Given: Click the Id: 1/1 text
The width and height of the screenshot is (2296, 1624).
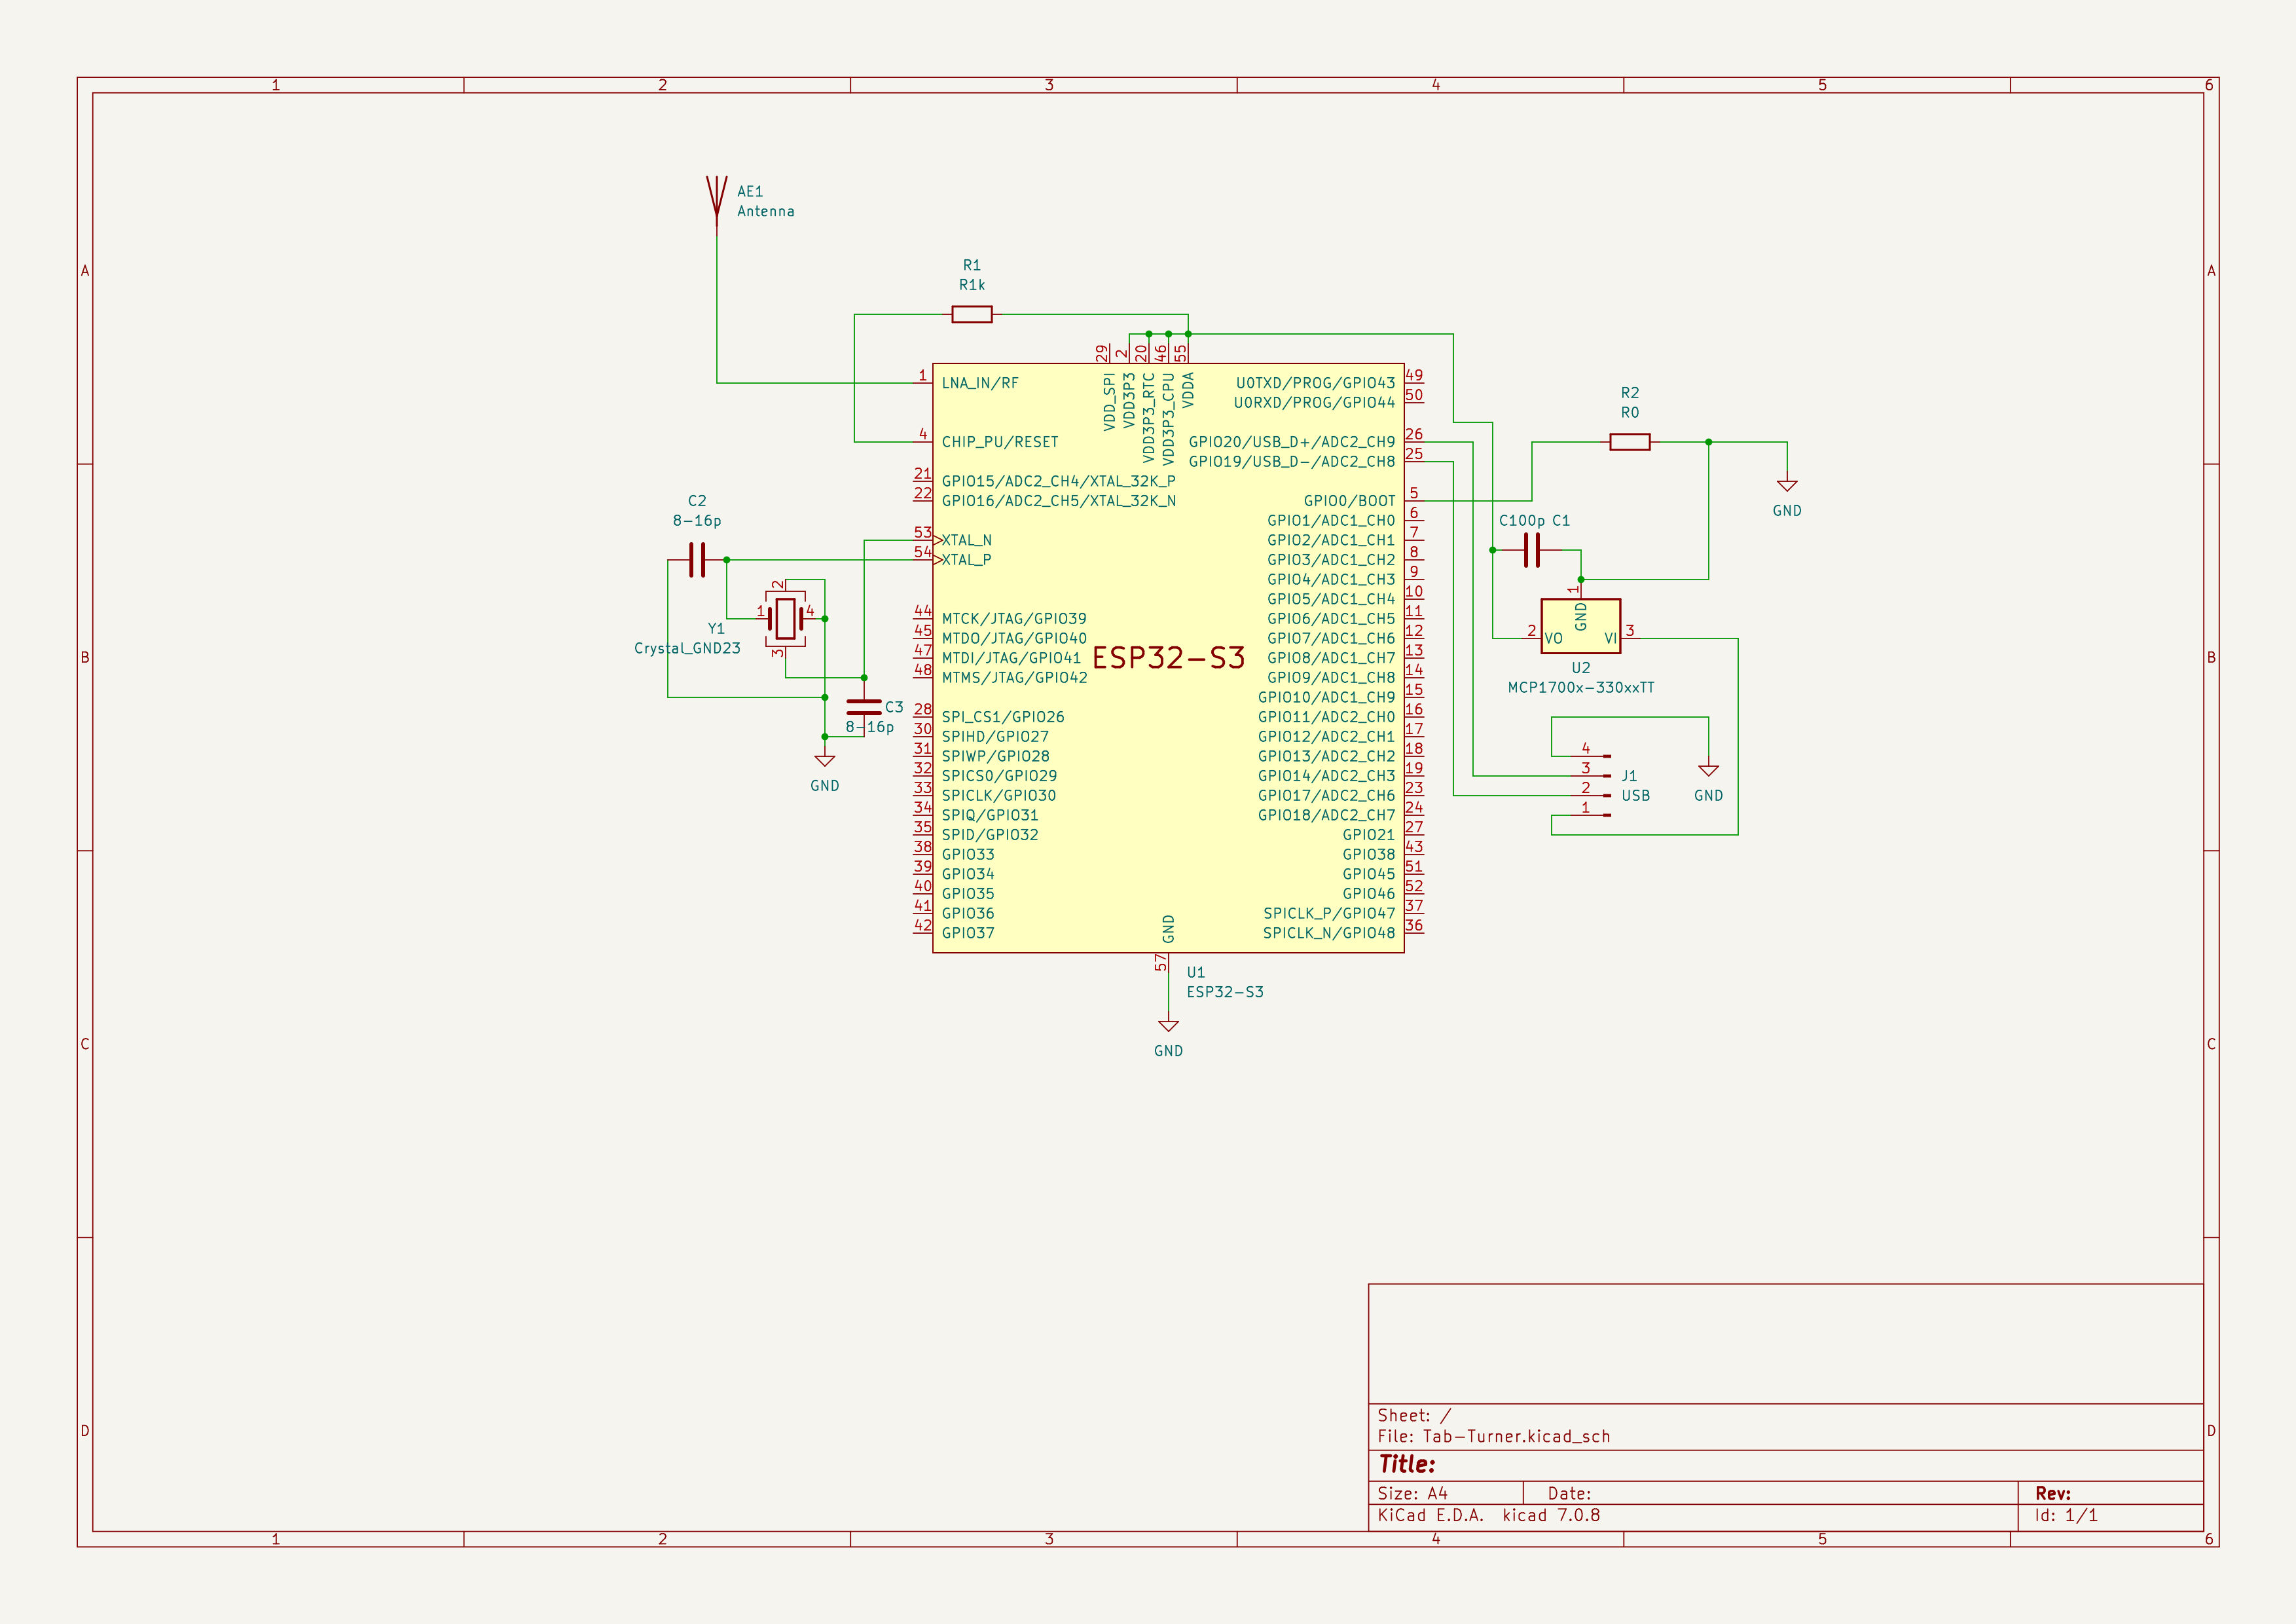Looking at the screenshot, I should (x=2066, y=1515).
